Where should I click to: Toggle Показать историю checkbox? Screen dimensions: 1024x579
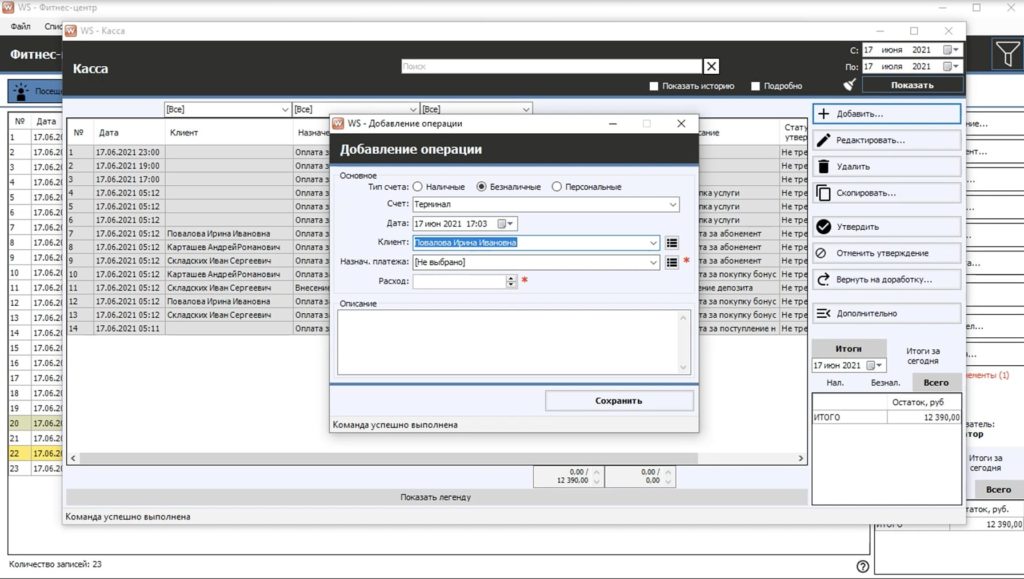coord(654,86)
